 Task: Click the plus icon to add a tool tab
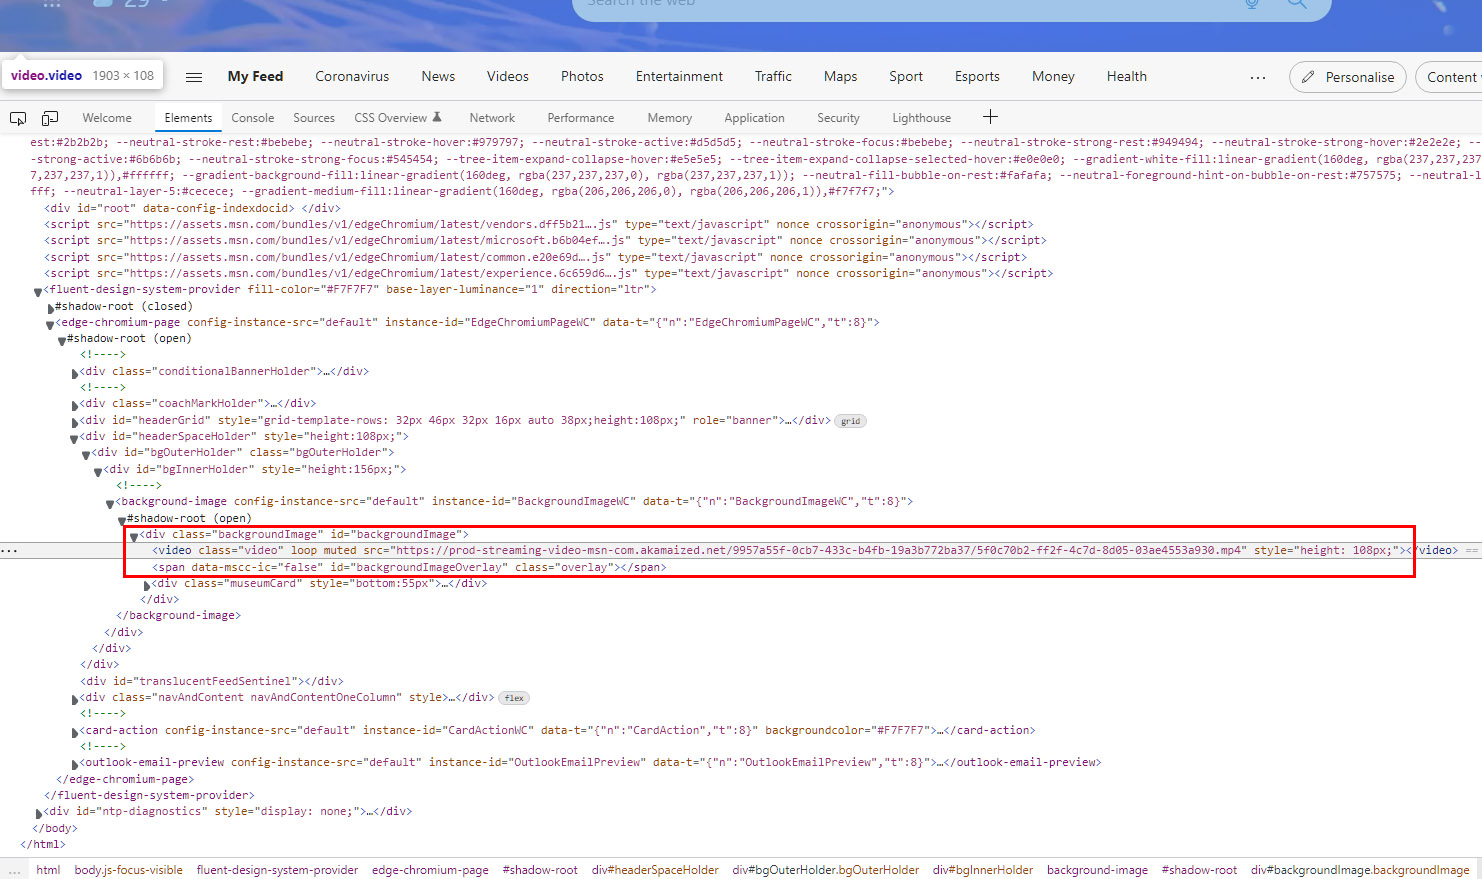[990, 117]
